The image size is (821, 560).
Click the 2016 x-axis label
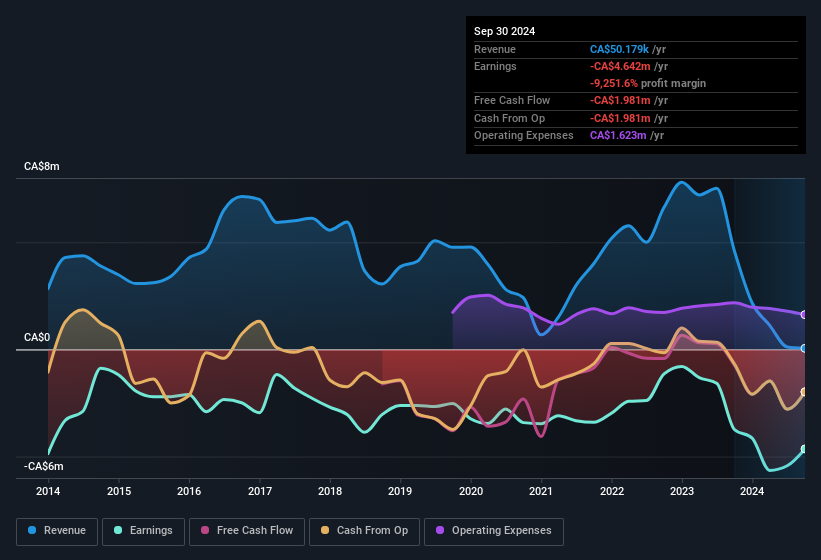(x=189, y=491)
